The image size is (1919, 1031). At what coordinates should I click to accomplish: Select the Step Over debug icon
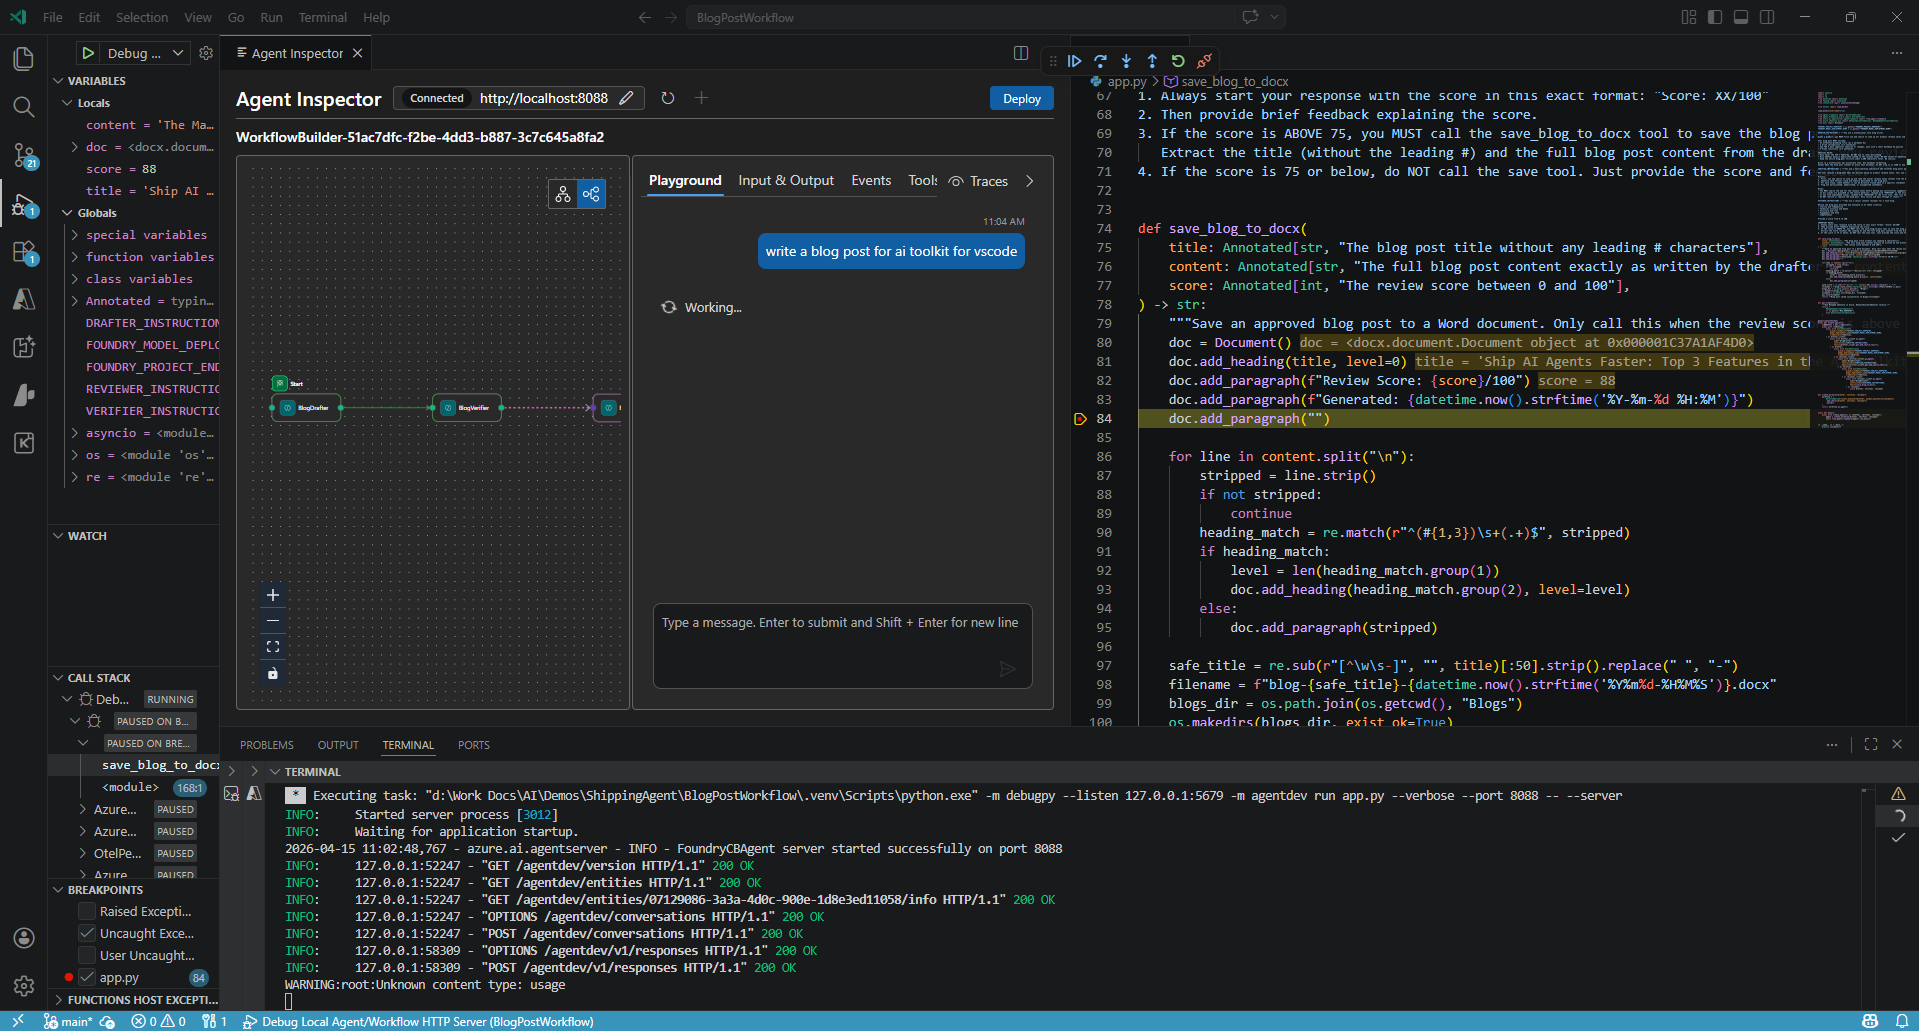(1100, 61)
